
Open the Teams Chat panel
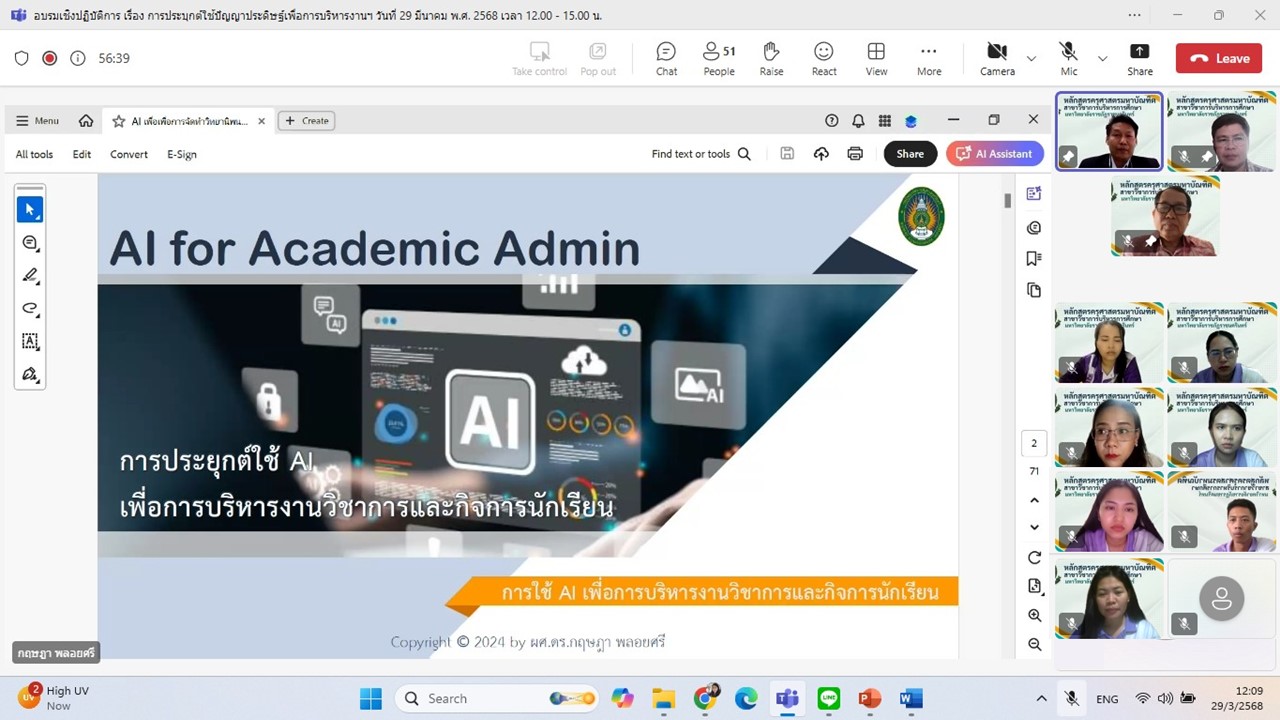coord(666,58)
